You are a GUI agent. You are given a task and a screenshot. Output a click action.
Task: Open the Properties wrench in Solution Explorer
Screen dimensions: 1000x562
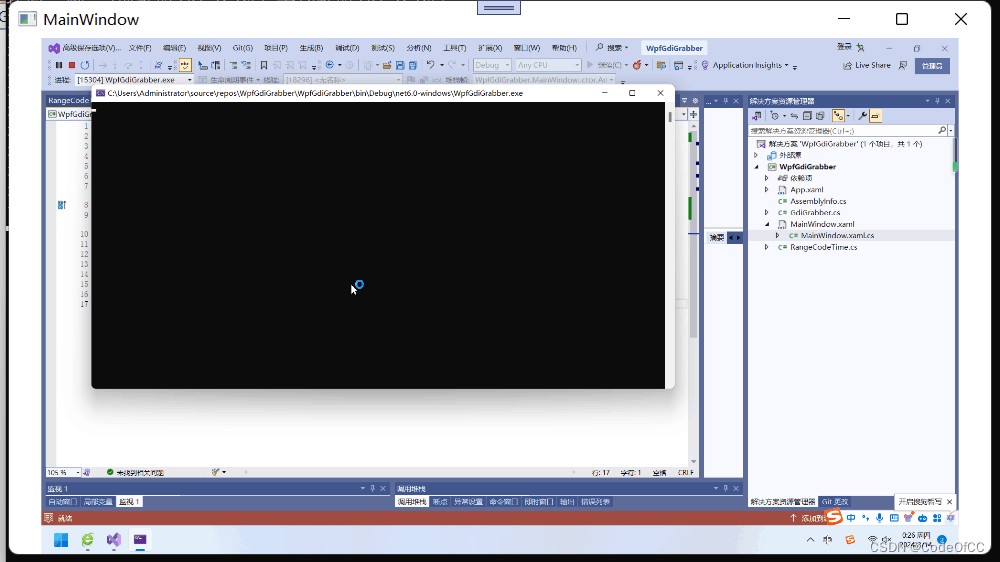tap(862, 116)
